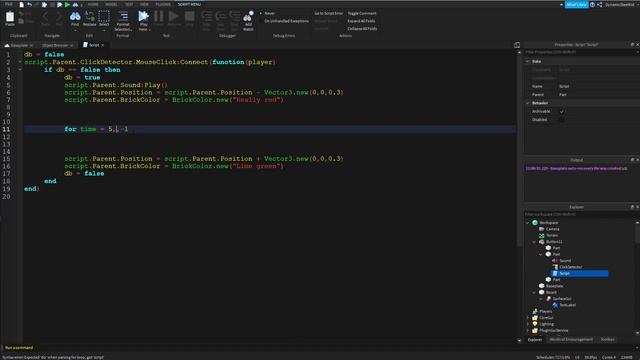Select the ClickDetector object in Explorer
The height and width of the screenshot is (360, 640).
click(567, 267)
